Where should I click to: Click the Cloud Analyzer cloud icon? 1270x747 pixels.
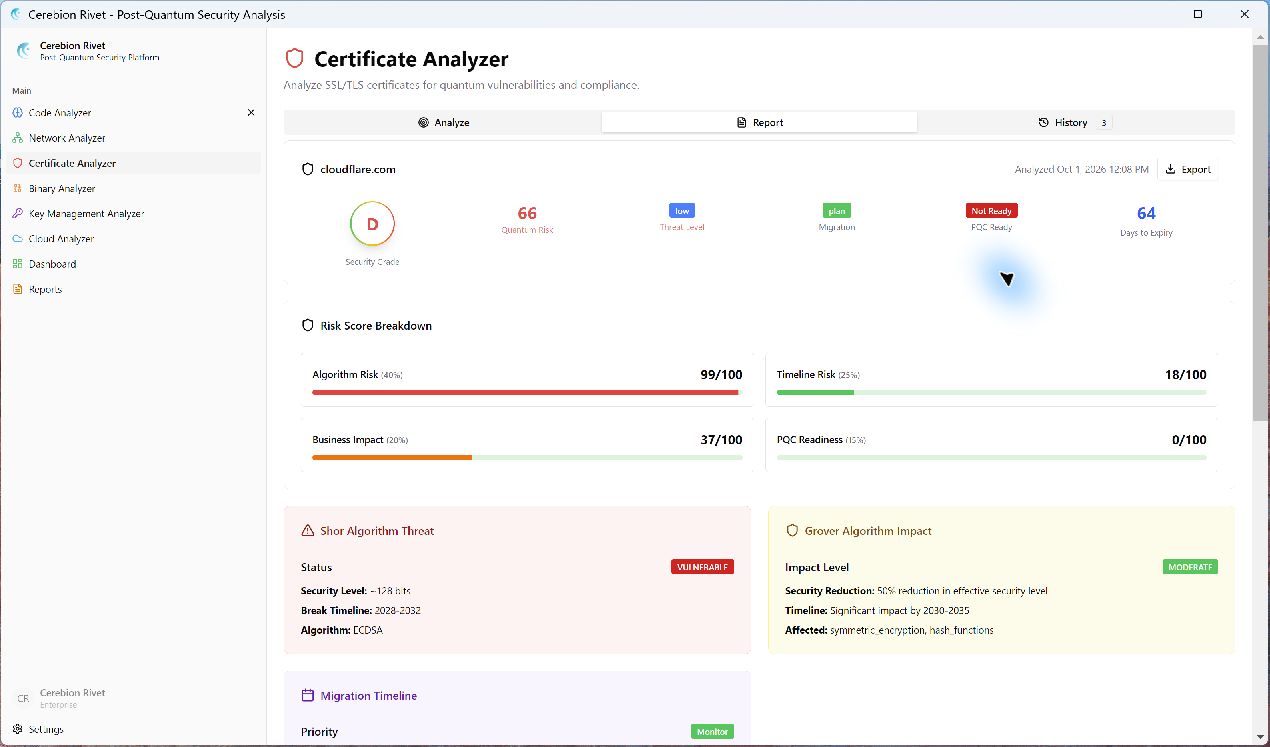coord(18,239)
